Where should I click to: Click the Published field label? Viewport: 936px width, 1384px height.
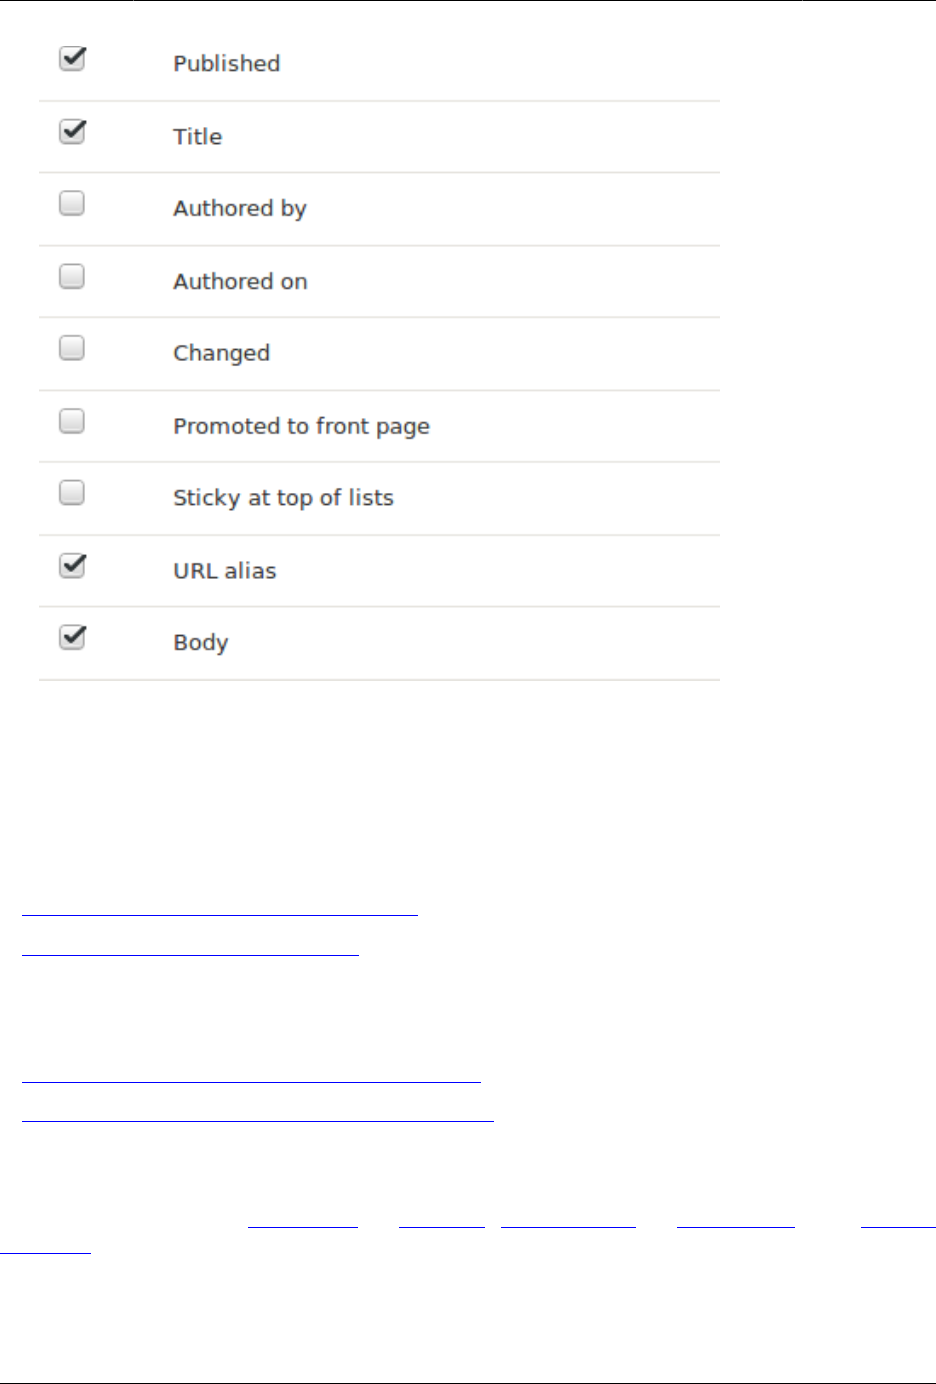click(226, 64)
